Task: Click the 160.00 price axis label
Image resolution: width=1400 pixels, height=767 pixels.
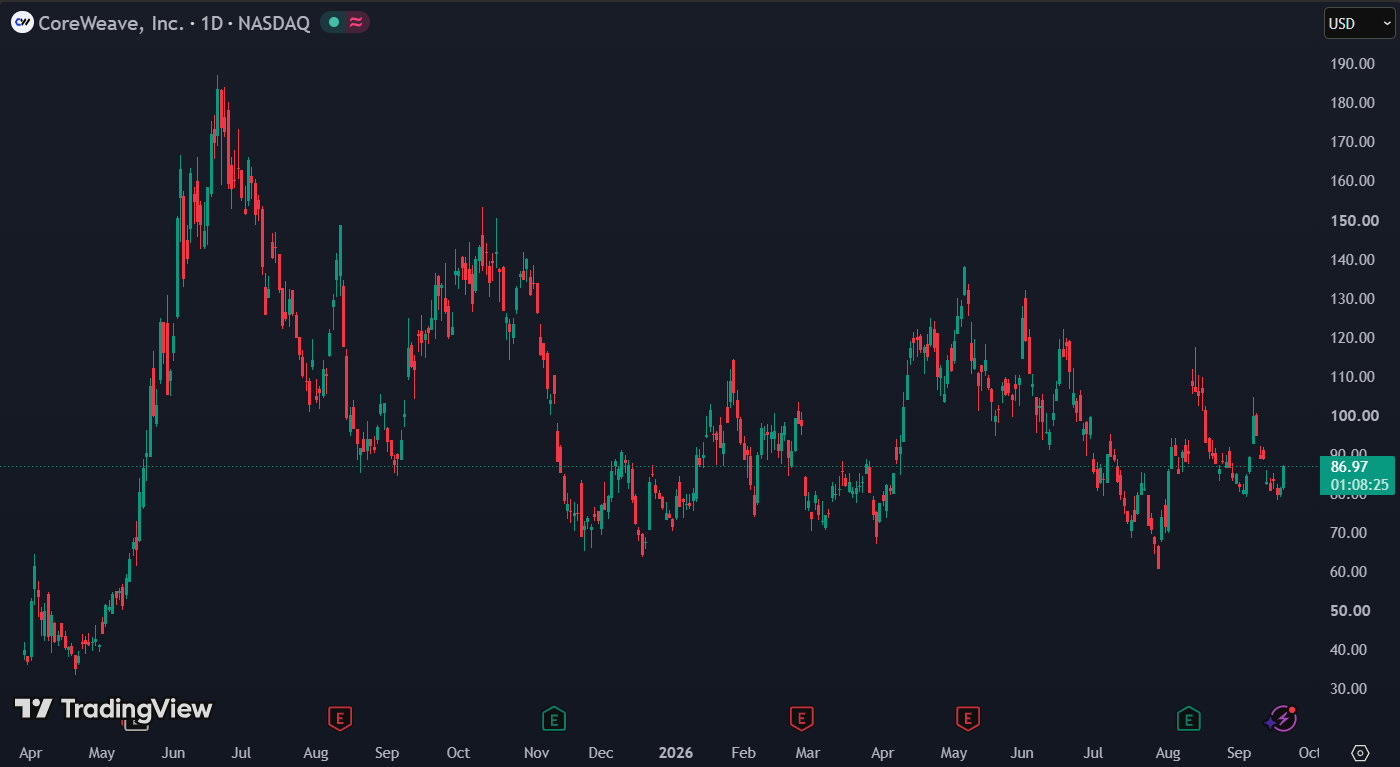Action: click(1354, 181)
